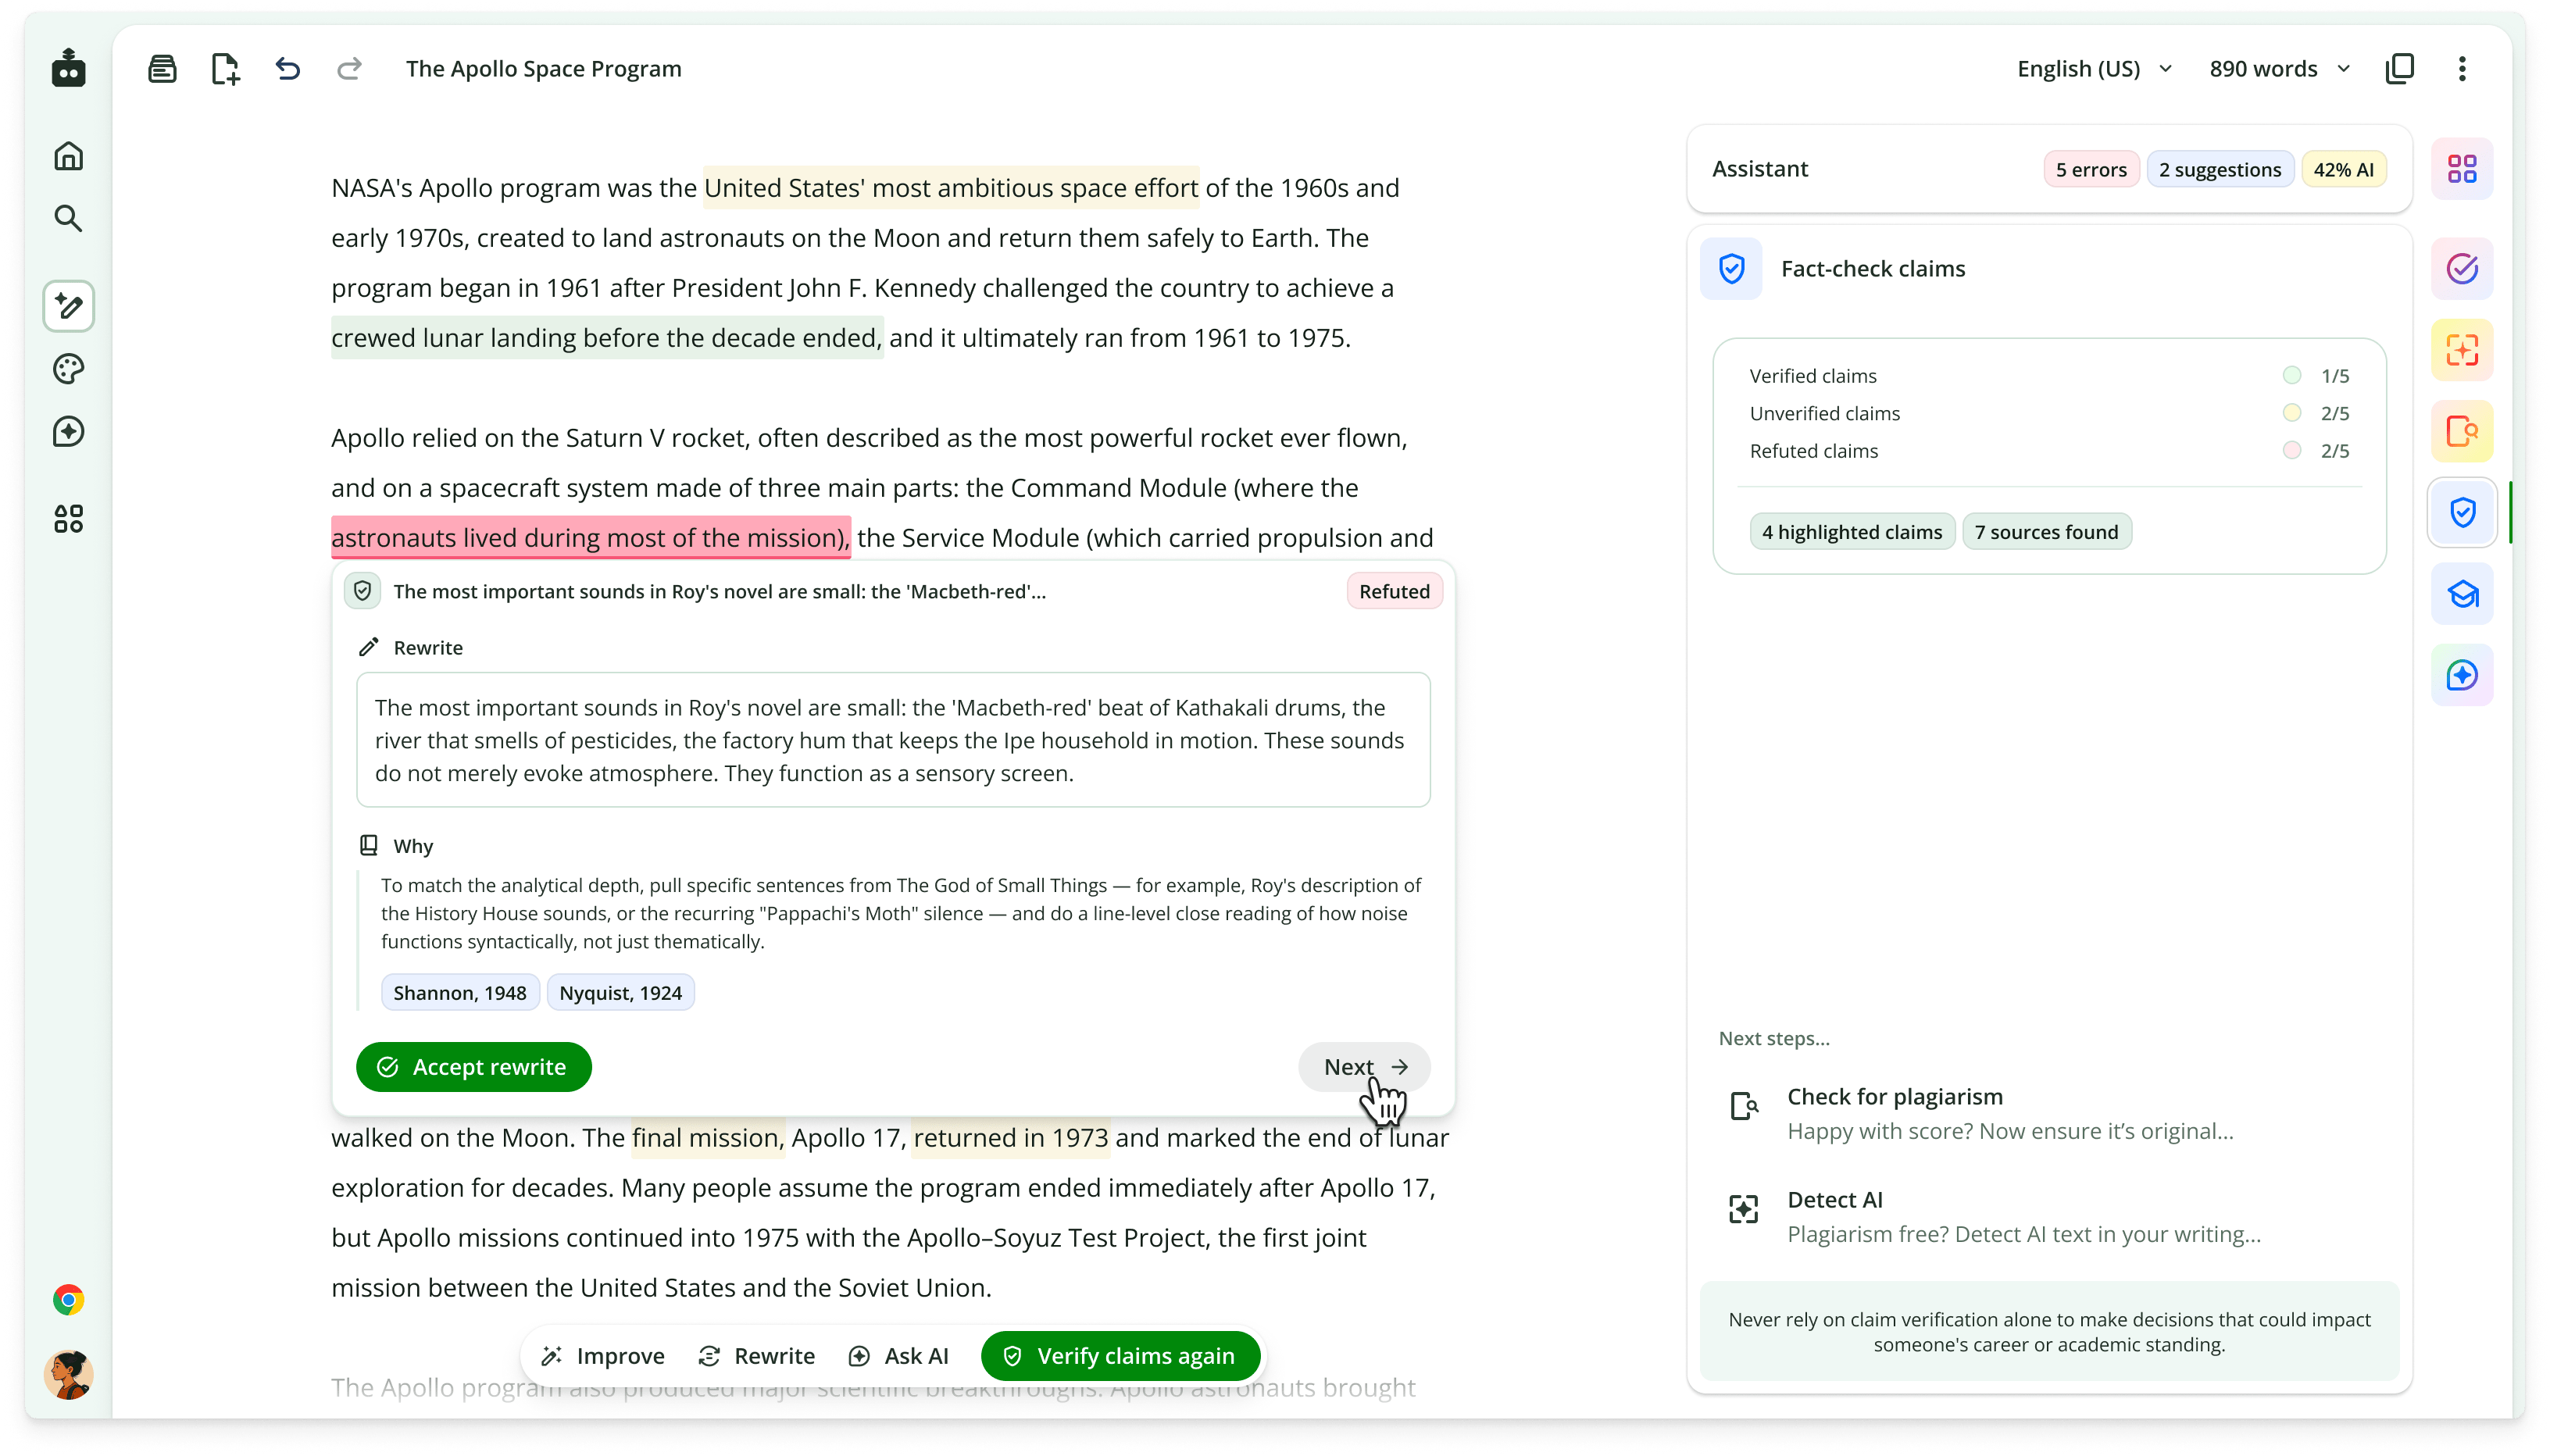
Task: Open the Shannon, 1948 source chip
Action: coord(460,993)
